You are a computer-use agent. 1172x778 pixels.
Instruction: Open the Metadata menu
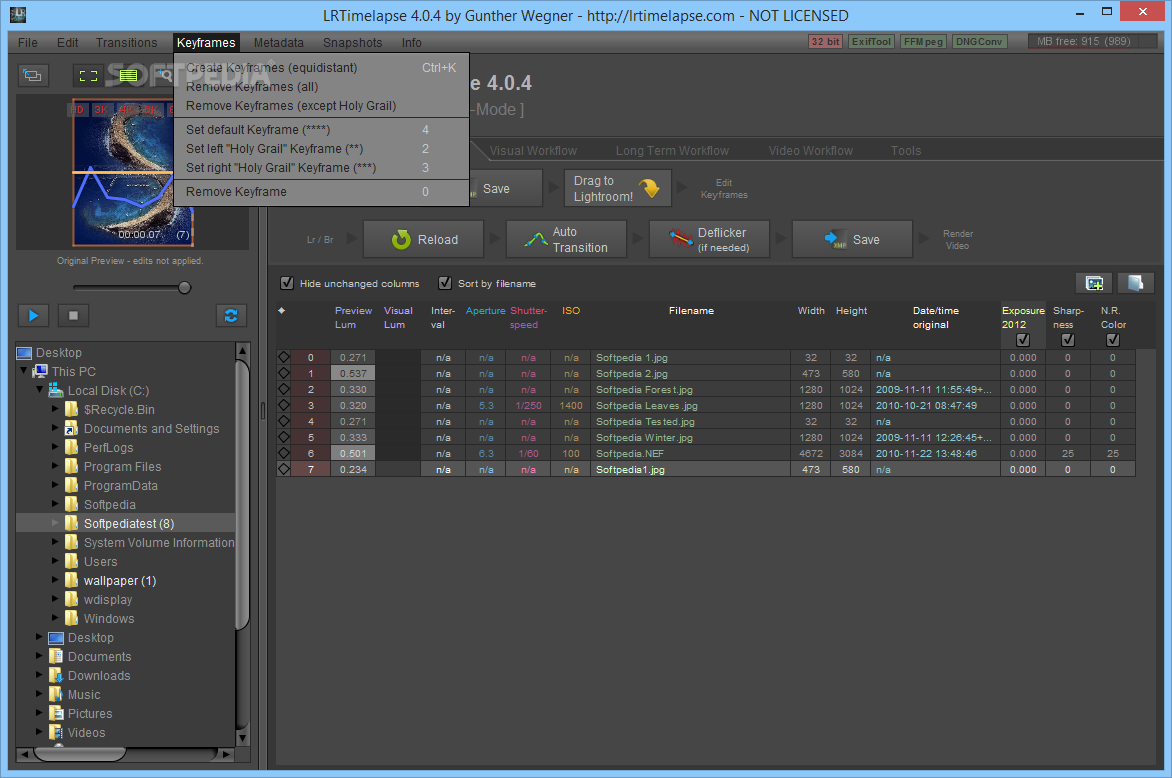point(279,43)
